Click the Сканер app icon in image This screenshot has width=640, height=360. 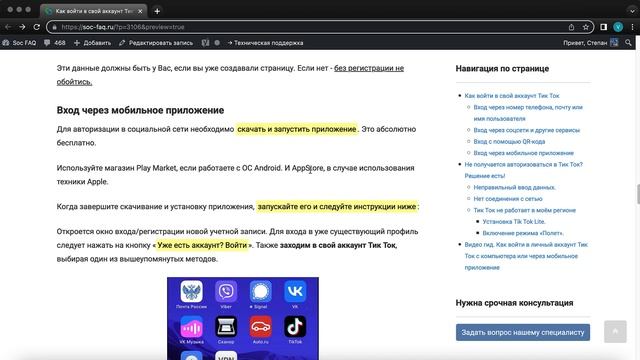coord(226,327)
